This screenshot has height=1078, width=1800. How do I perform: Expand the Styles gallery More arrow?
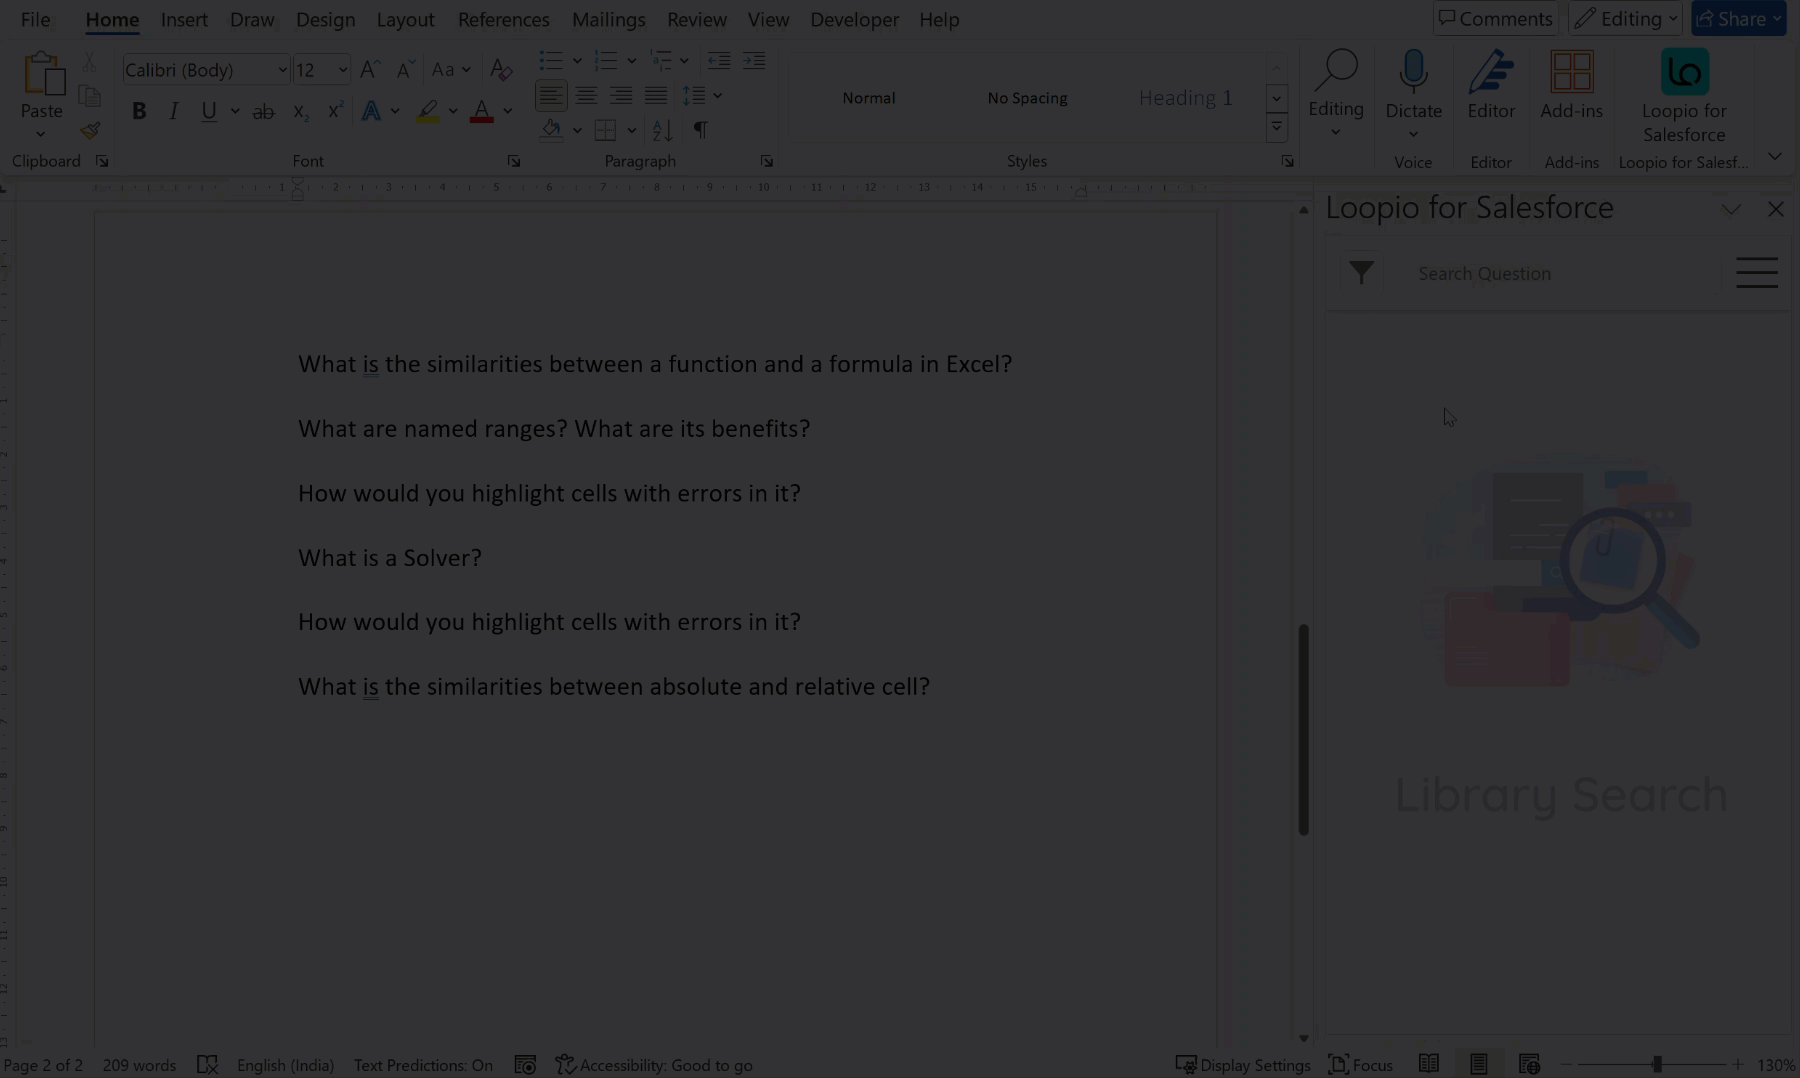pyautogui.click(x=1276, y=128)
